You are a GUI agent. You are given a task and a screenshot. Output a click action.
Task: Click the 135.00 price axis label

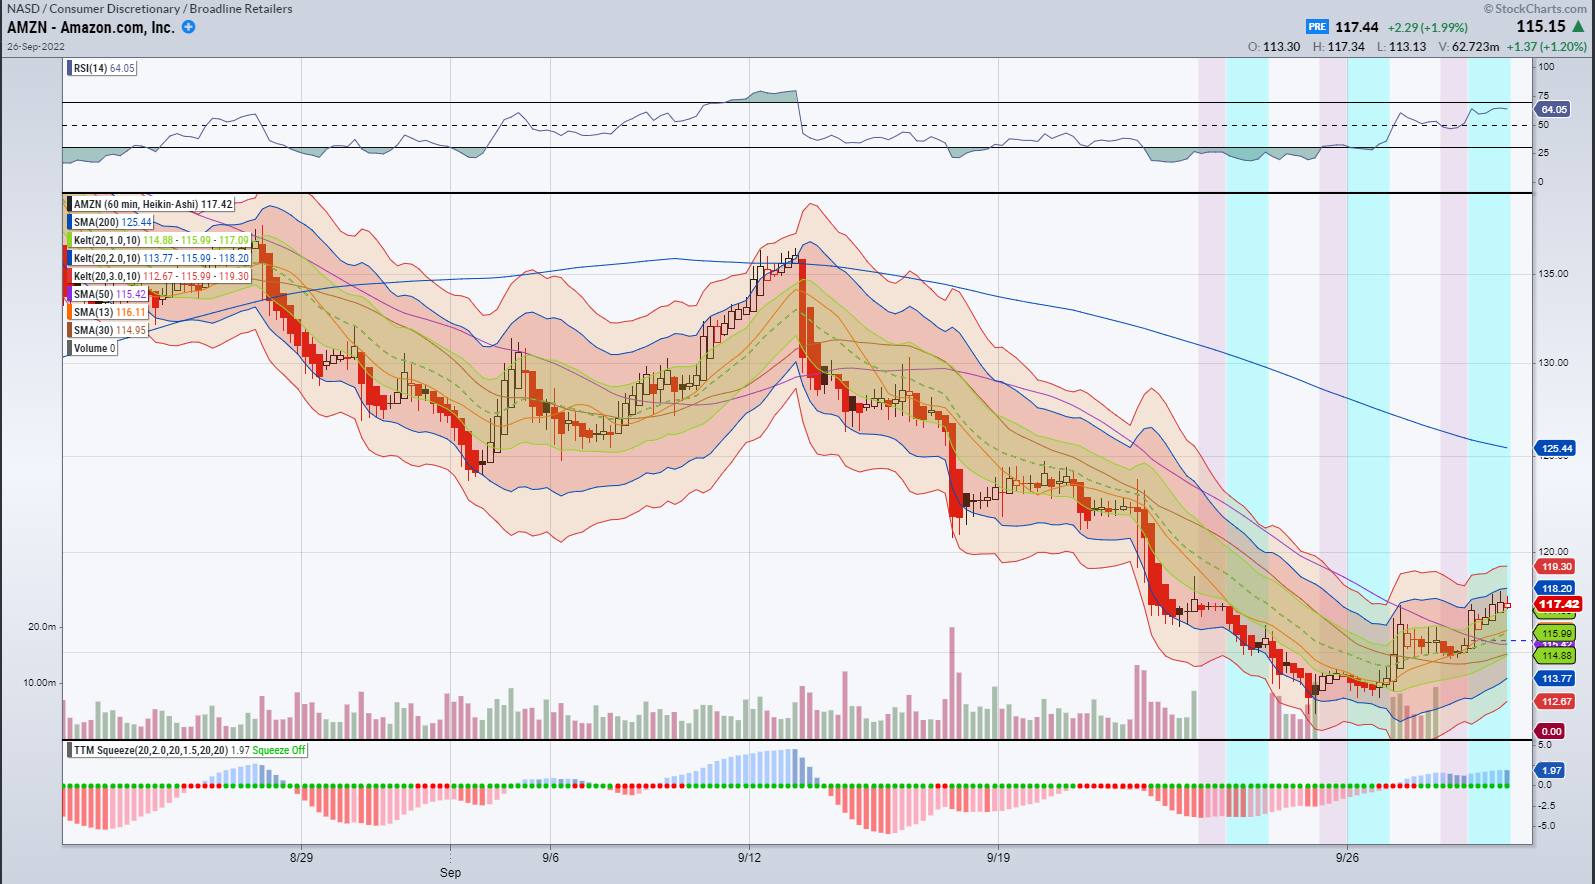1554,274
